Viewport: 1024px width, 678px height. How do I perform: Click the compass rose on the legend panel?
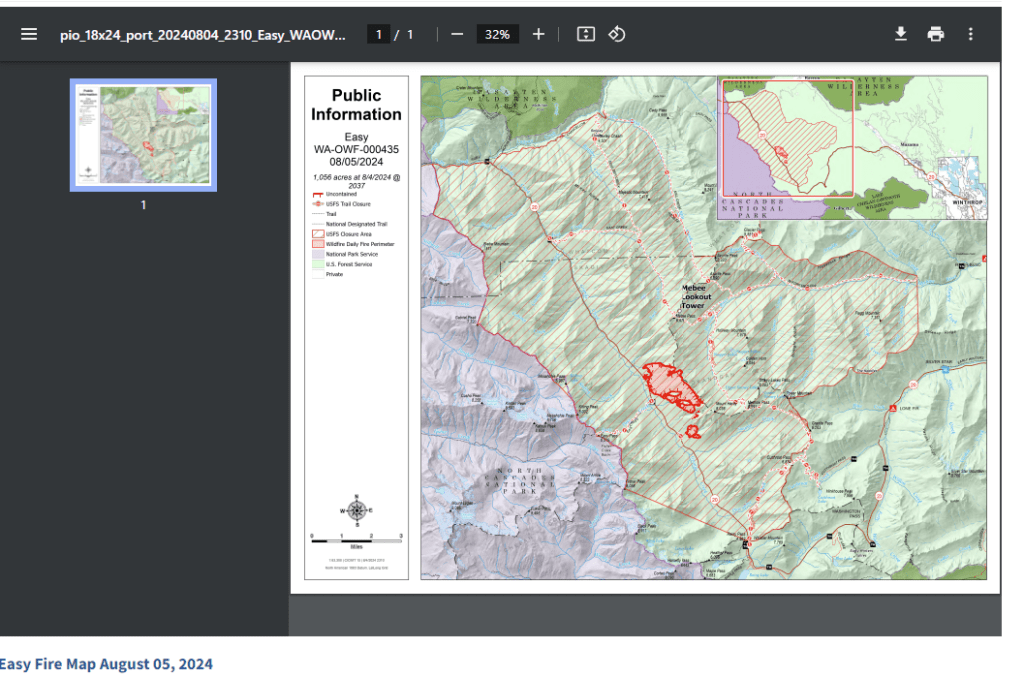click(x=357, y=510)
